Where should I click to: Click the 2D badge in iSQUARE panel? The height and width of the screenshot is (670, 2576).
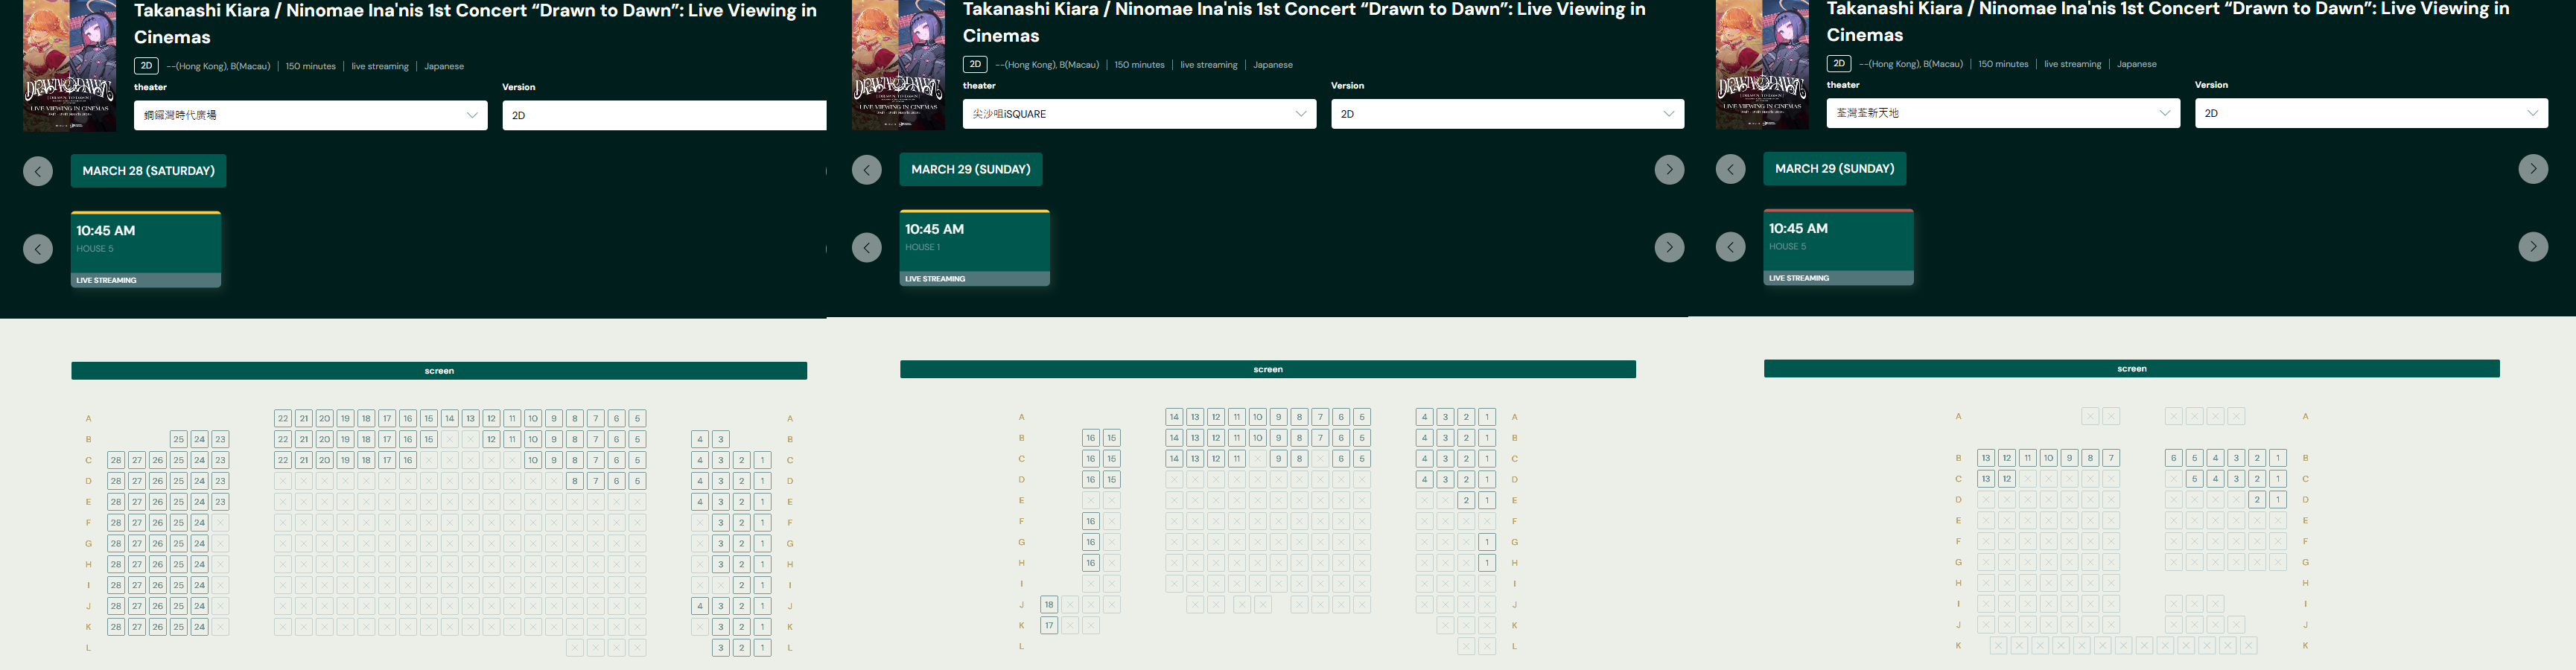point(975,65)
